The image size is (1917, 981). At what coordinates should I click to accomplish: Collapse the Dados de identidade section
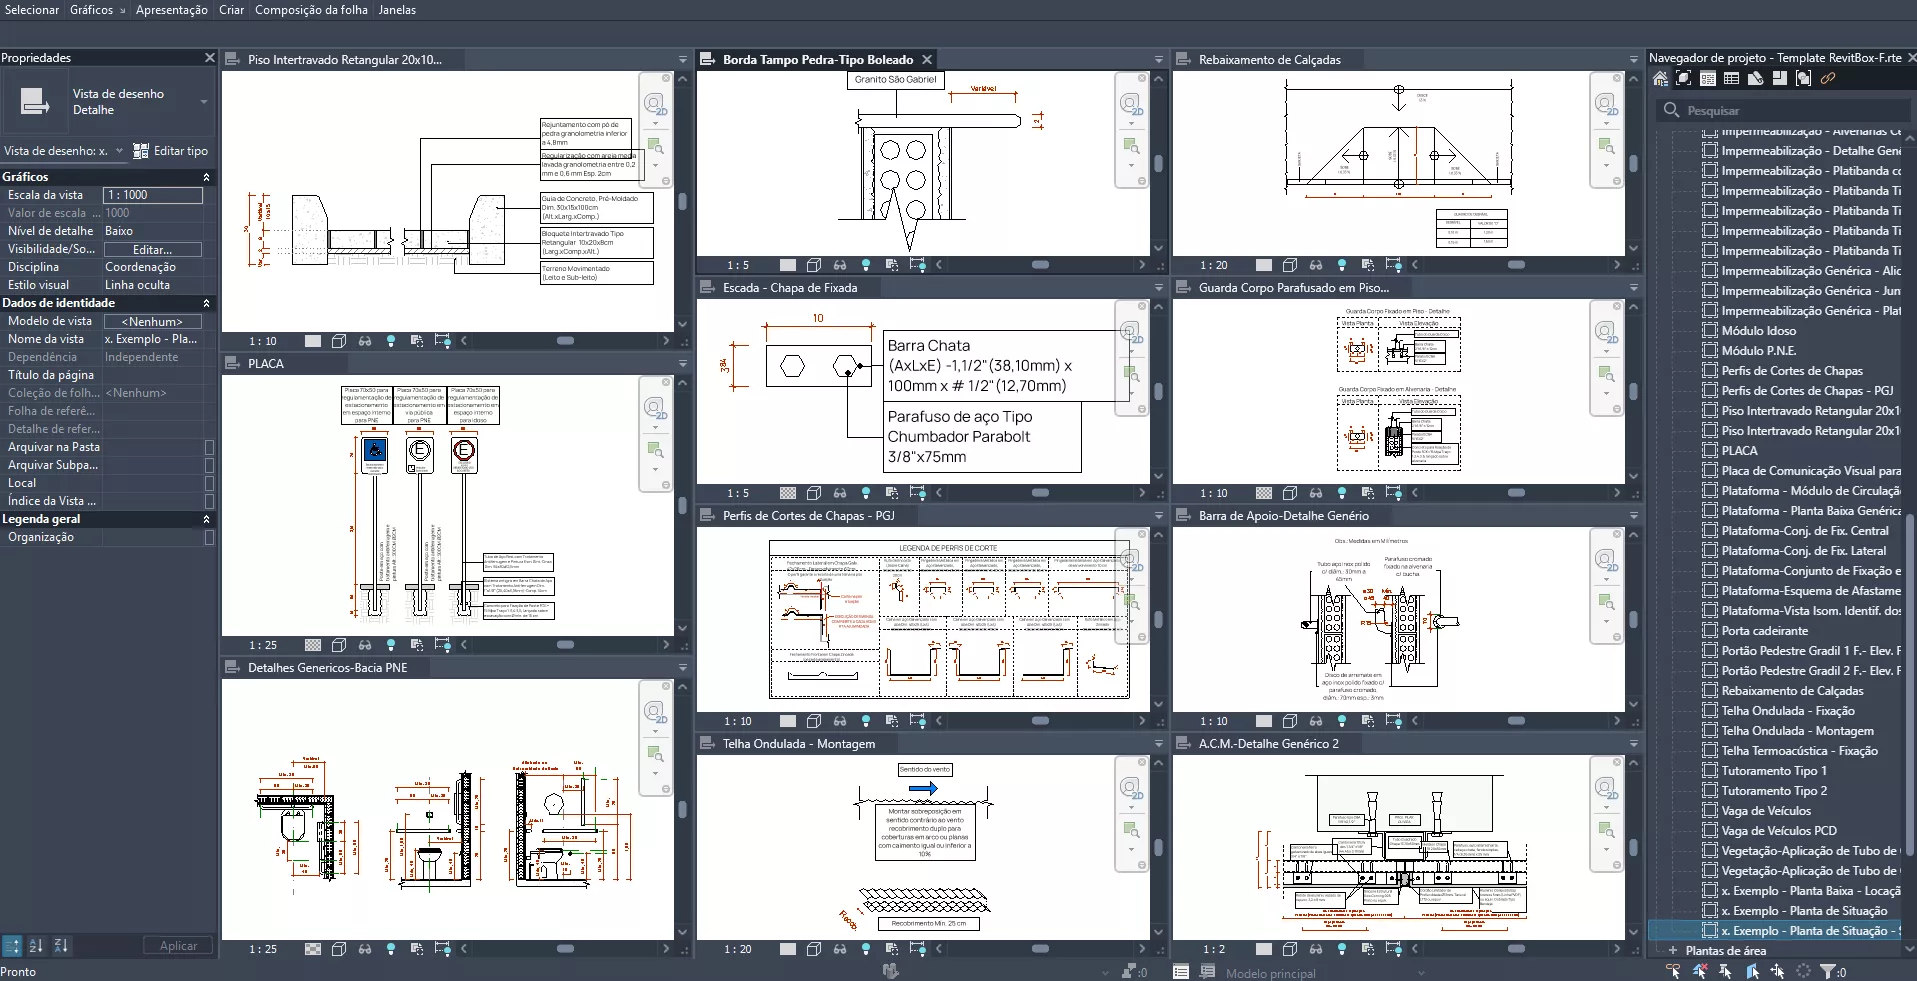(x=207, y=303)
